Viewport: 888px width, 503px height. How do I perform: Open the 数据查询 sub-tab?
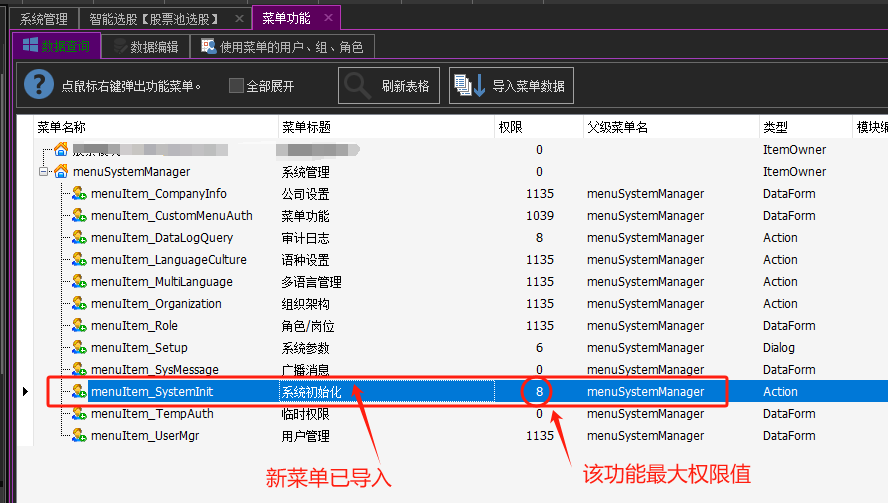(57, 46)
